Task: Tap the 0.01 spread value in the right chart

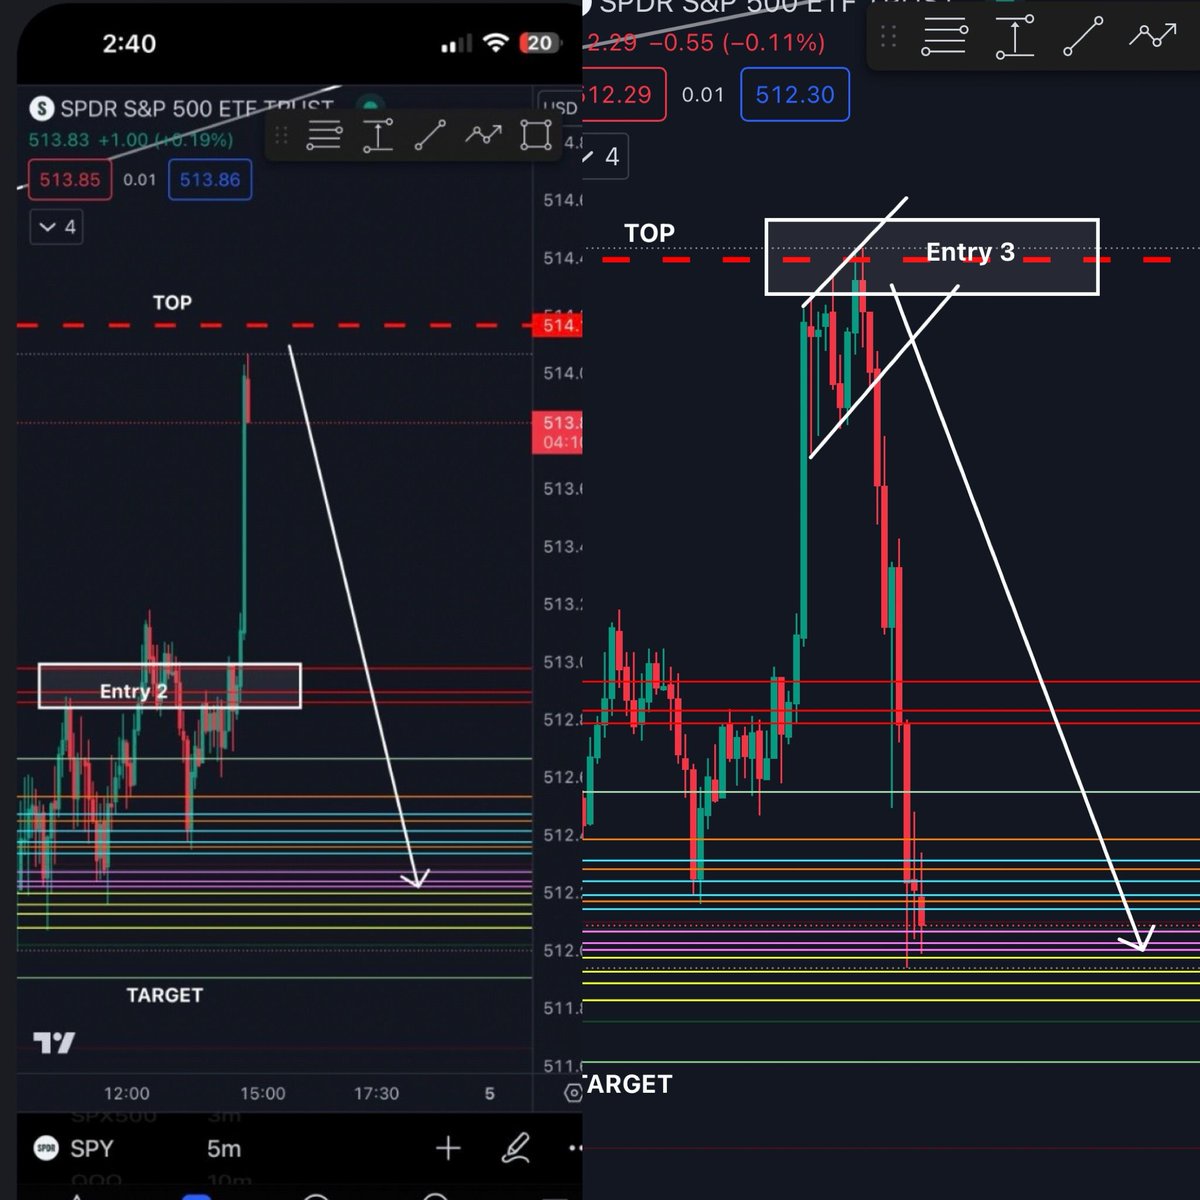Action: [703, 95]
